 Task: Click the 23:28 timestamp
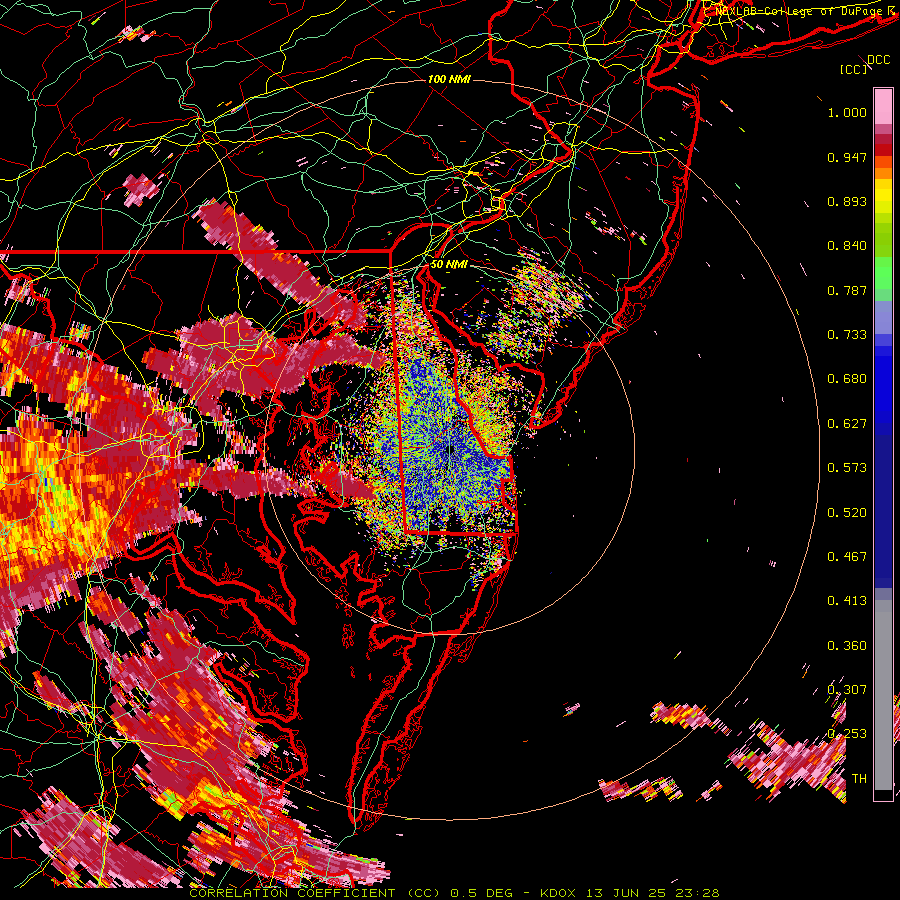(x=697, y=893)
